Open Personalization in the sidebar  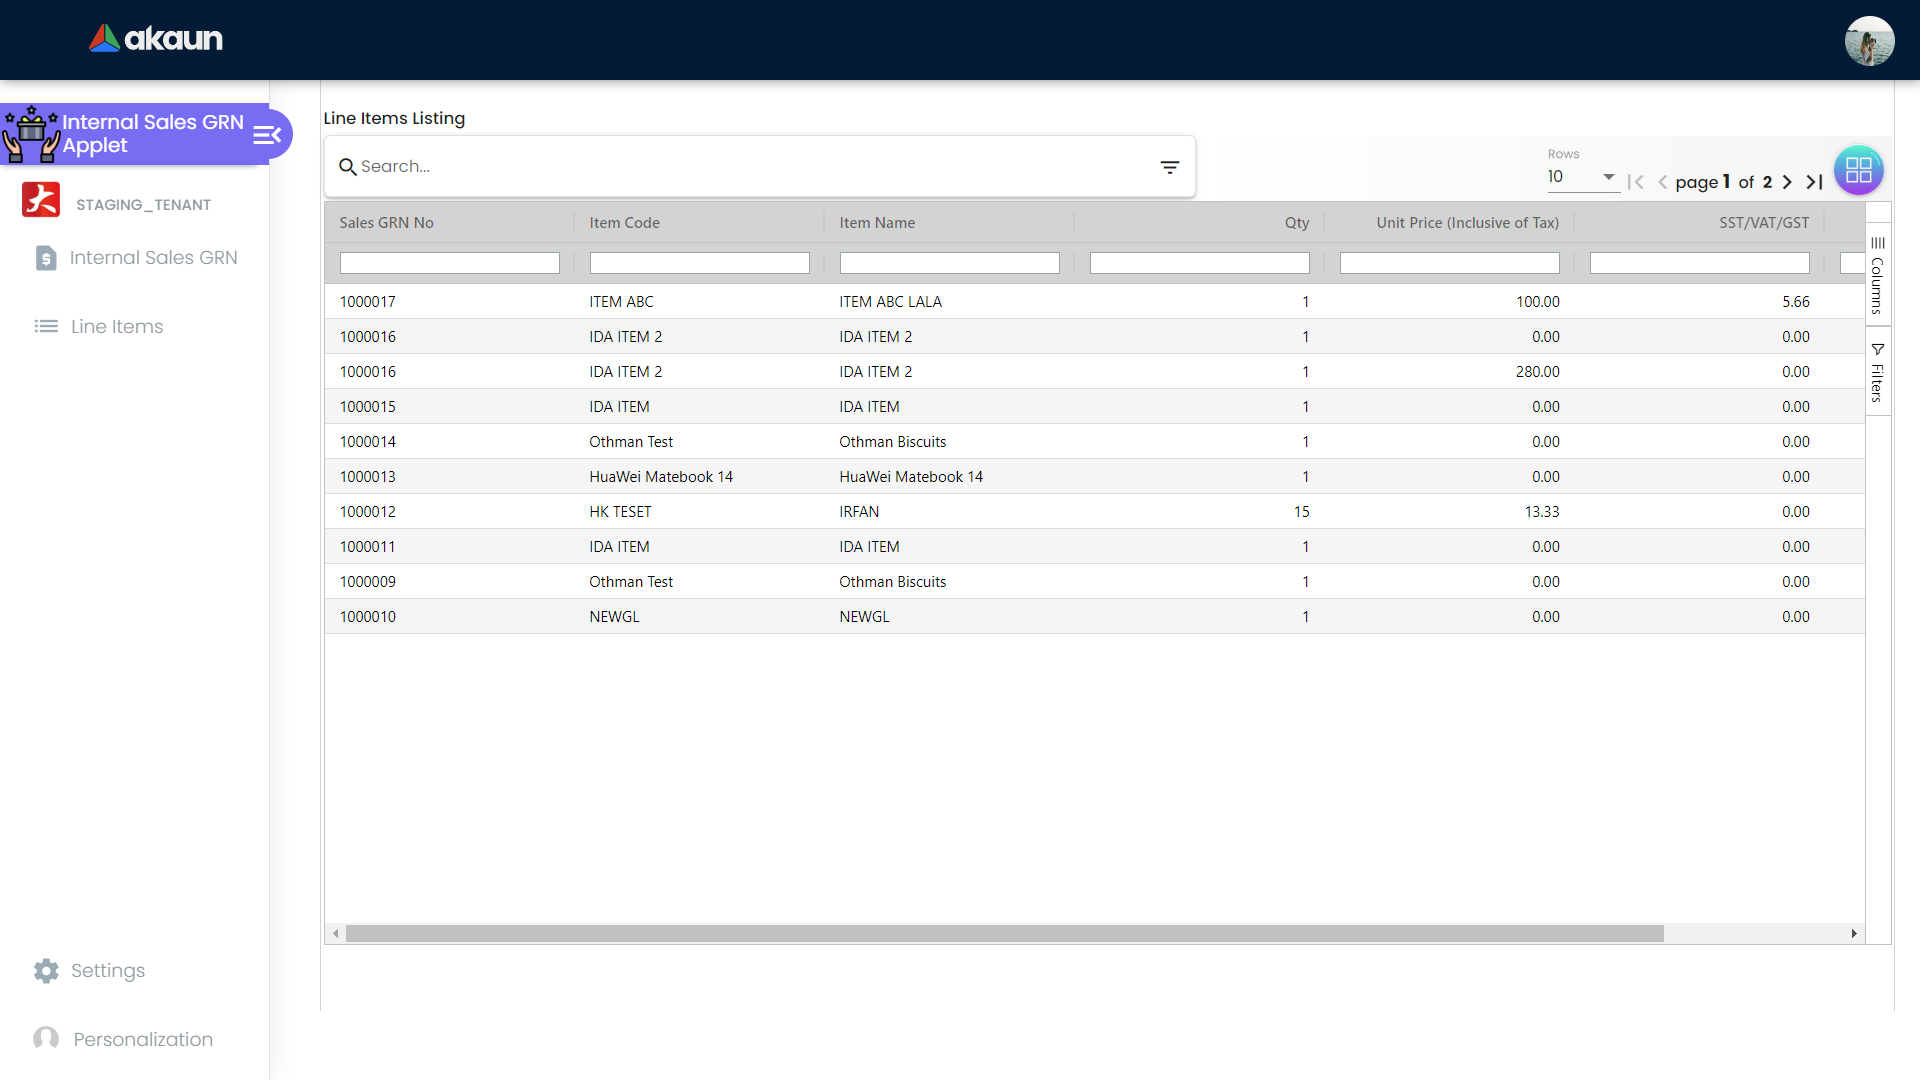tap(143, 1040)
